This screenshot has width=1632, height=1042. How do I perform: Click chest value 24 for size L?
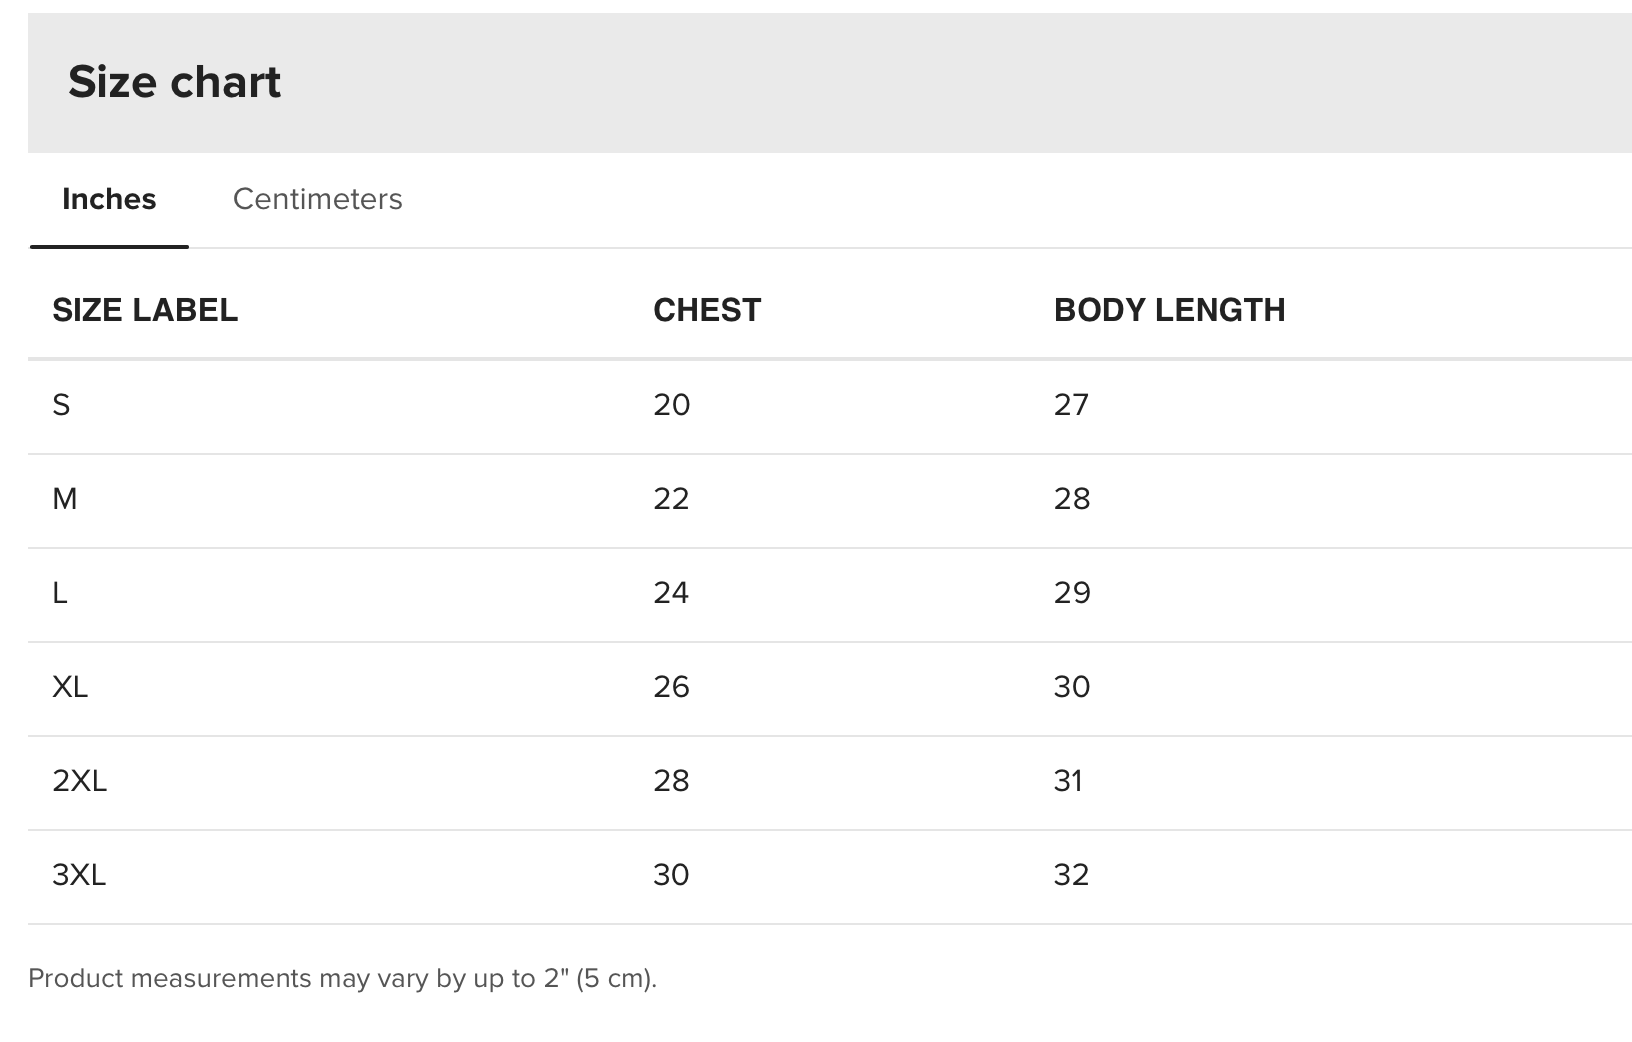[671, 593]
